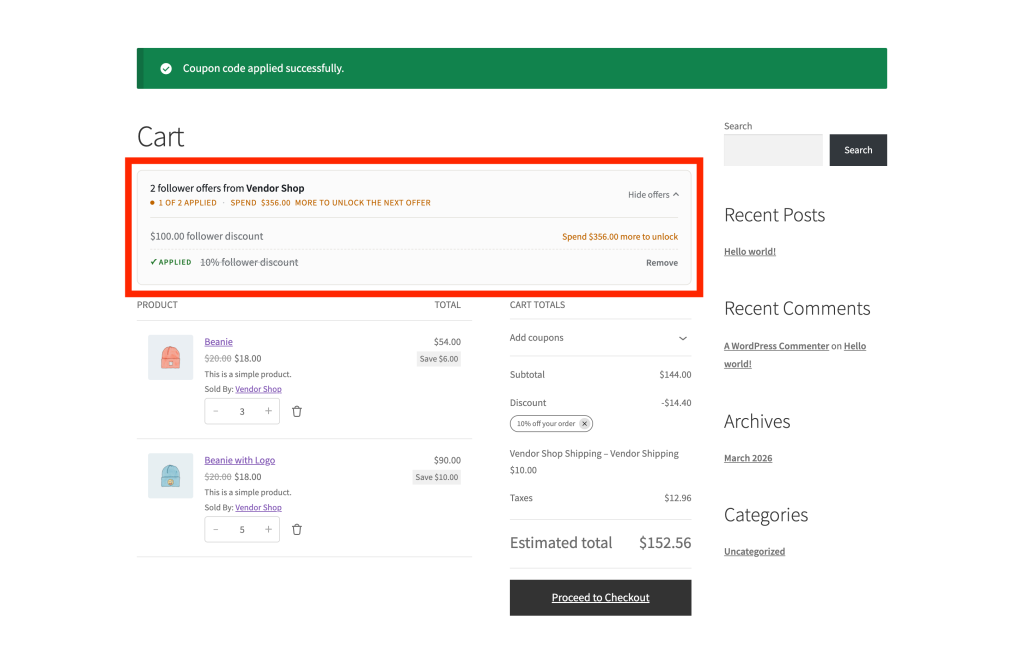Decrease Beanie with Logo quantity with minus
Image resolution: width=1024 pixels, height=664 pixels.
pyautogui.click(x=216, y=530)
